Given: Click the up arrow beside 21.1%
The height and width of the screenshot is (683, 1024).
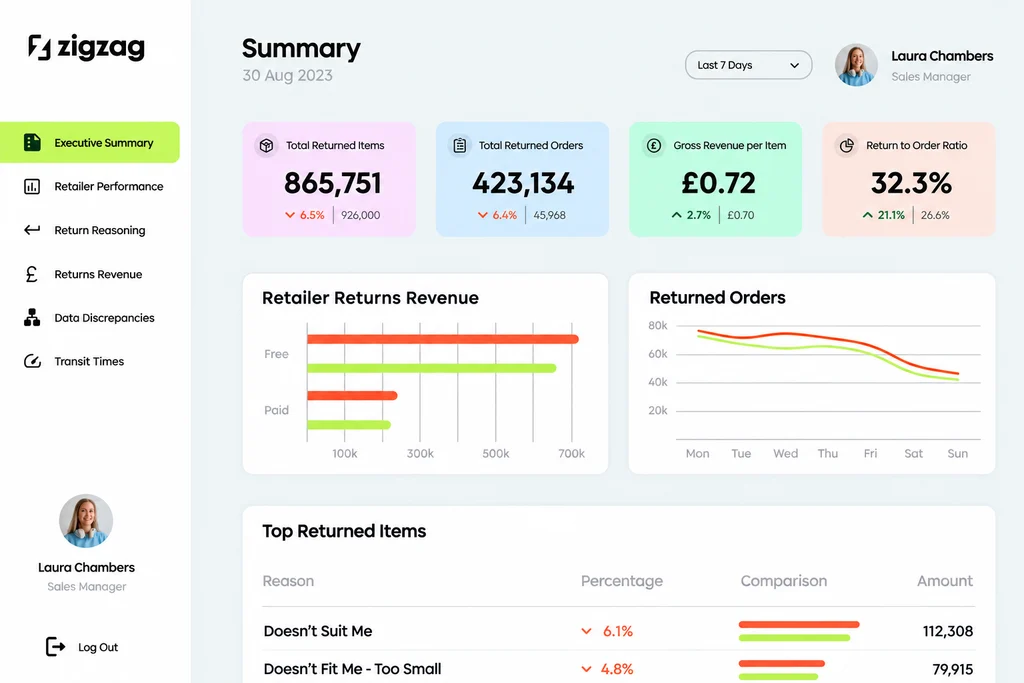Looking at the screenshot, I should (867, 215).
